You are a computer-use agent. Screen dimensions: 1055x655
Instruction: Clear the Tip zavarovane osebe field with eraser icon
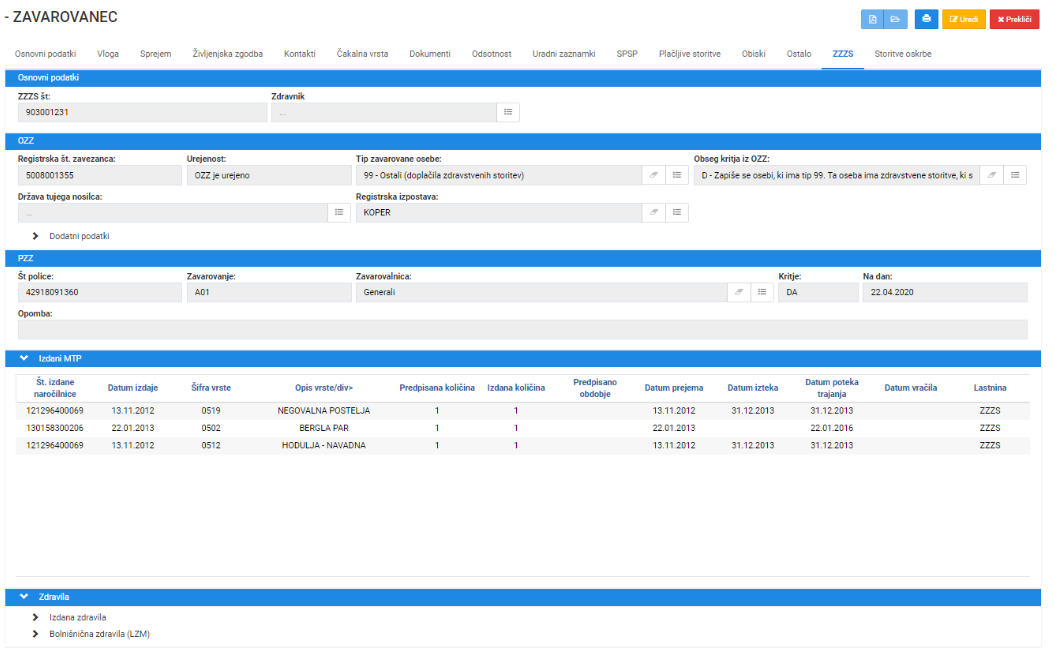[653, 175]
